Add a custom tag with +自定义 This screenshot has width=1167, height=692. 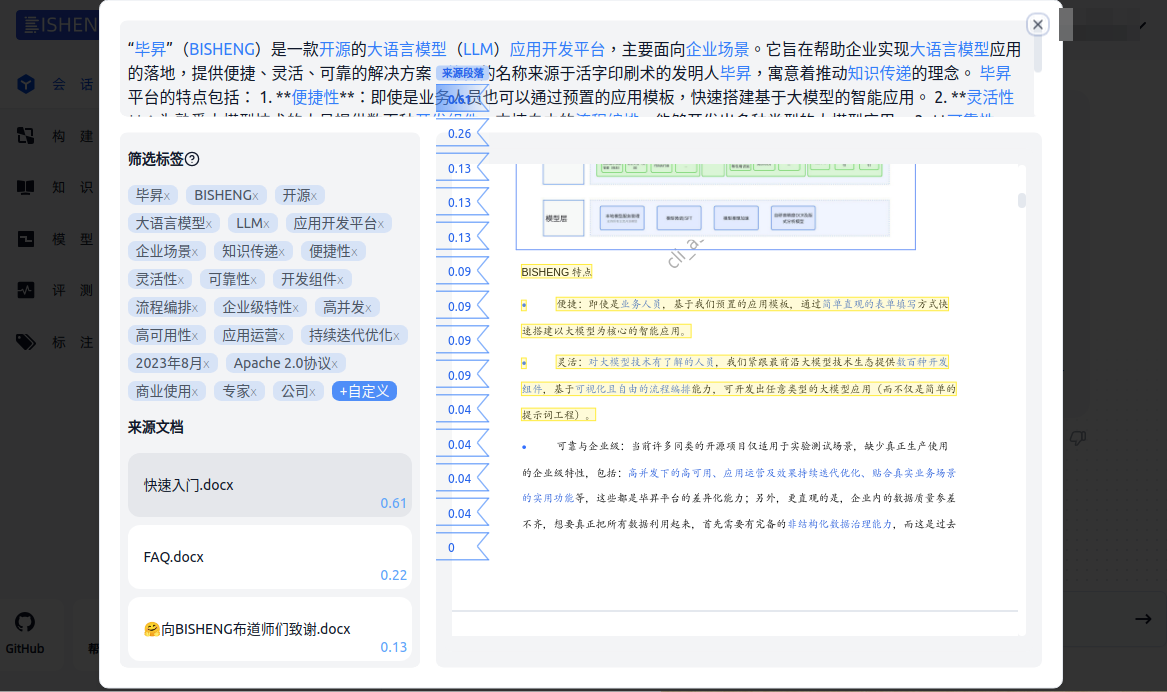click(x=364, y=391)
